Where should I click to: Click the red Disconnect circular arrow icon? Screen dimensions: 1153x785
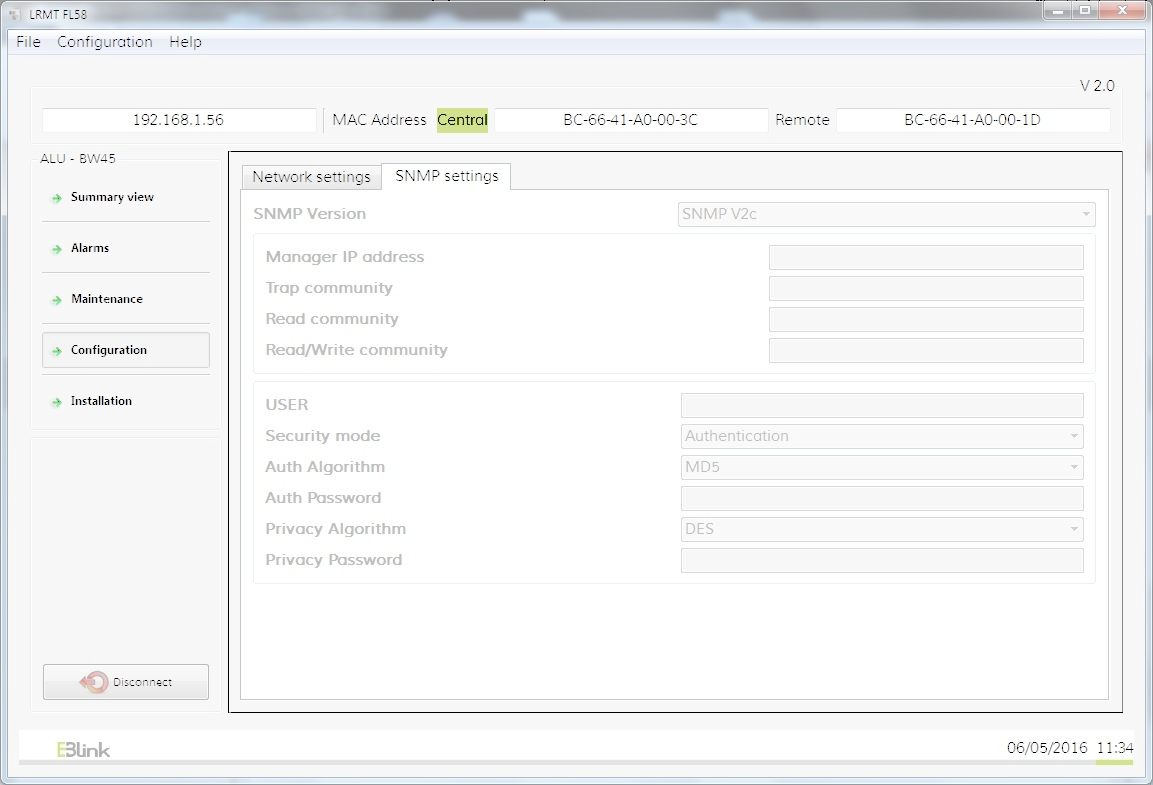tap(94, 682)
